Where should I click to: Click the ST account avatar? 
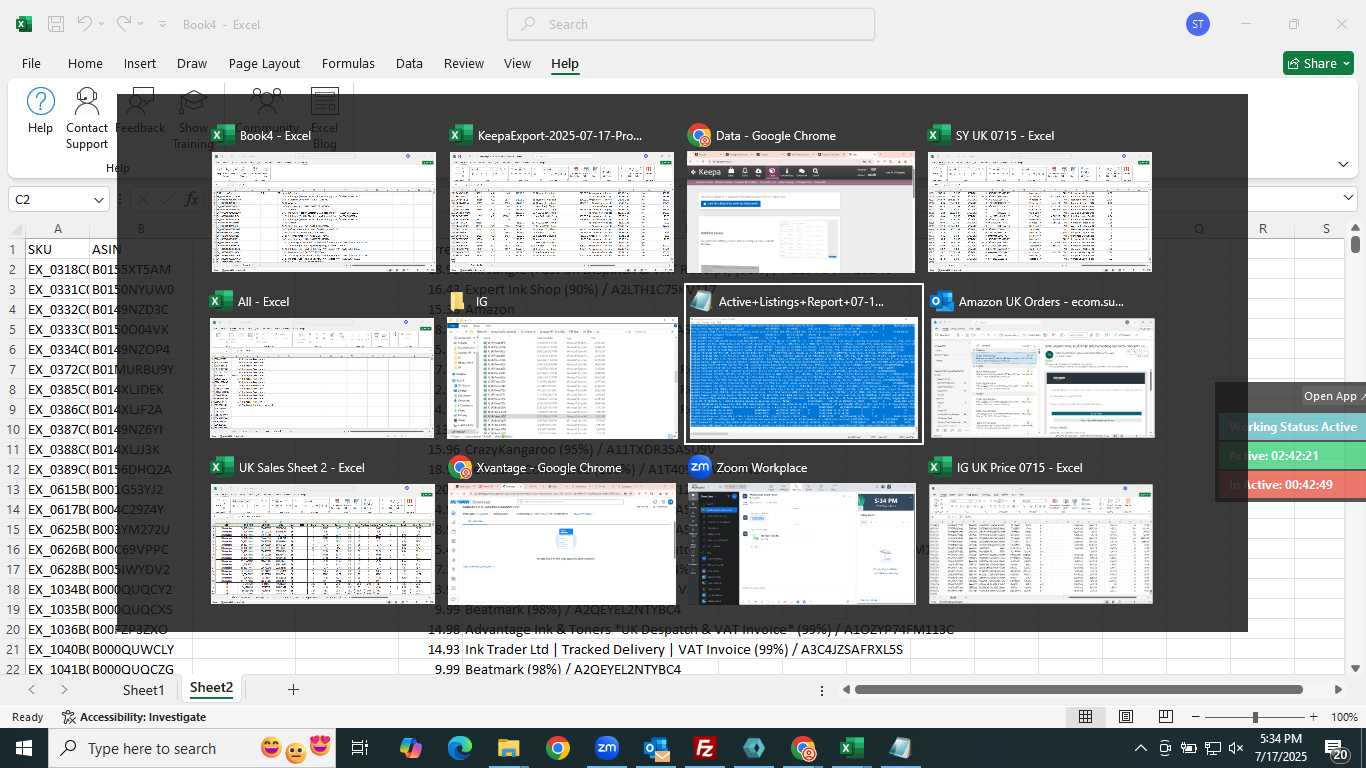click(x=1197, y=24)
